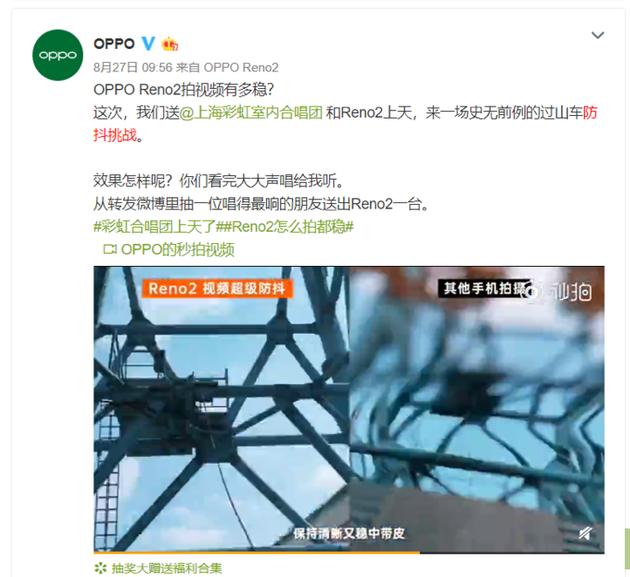
Task: Expand the post options chevron menu
Action: (598, 35)
